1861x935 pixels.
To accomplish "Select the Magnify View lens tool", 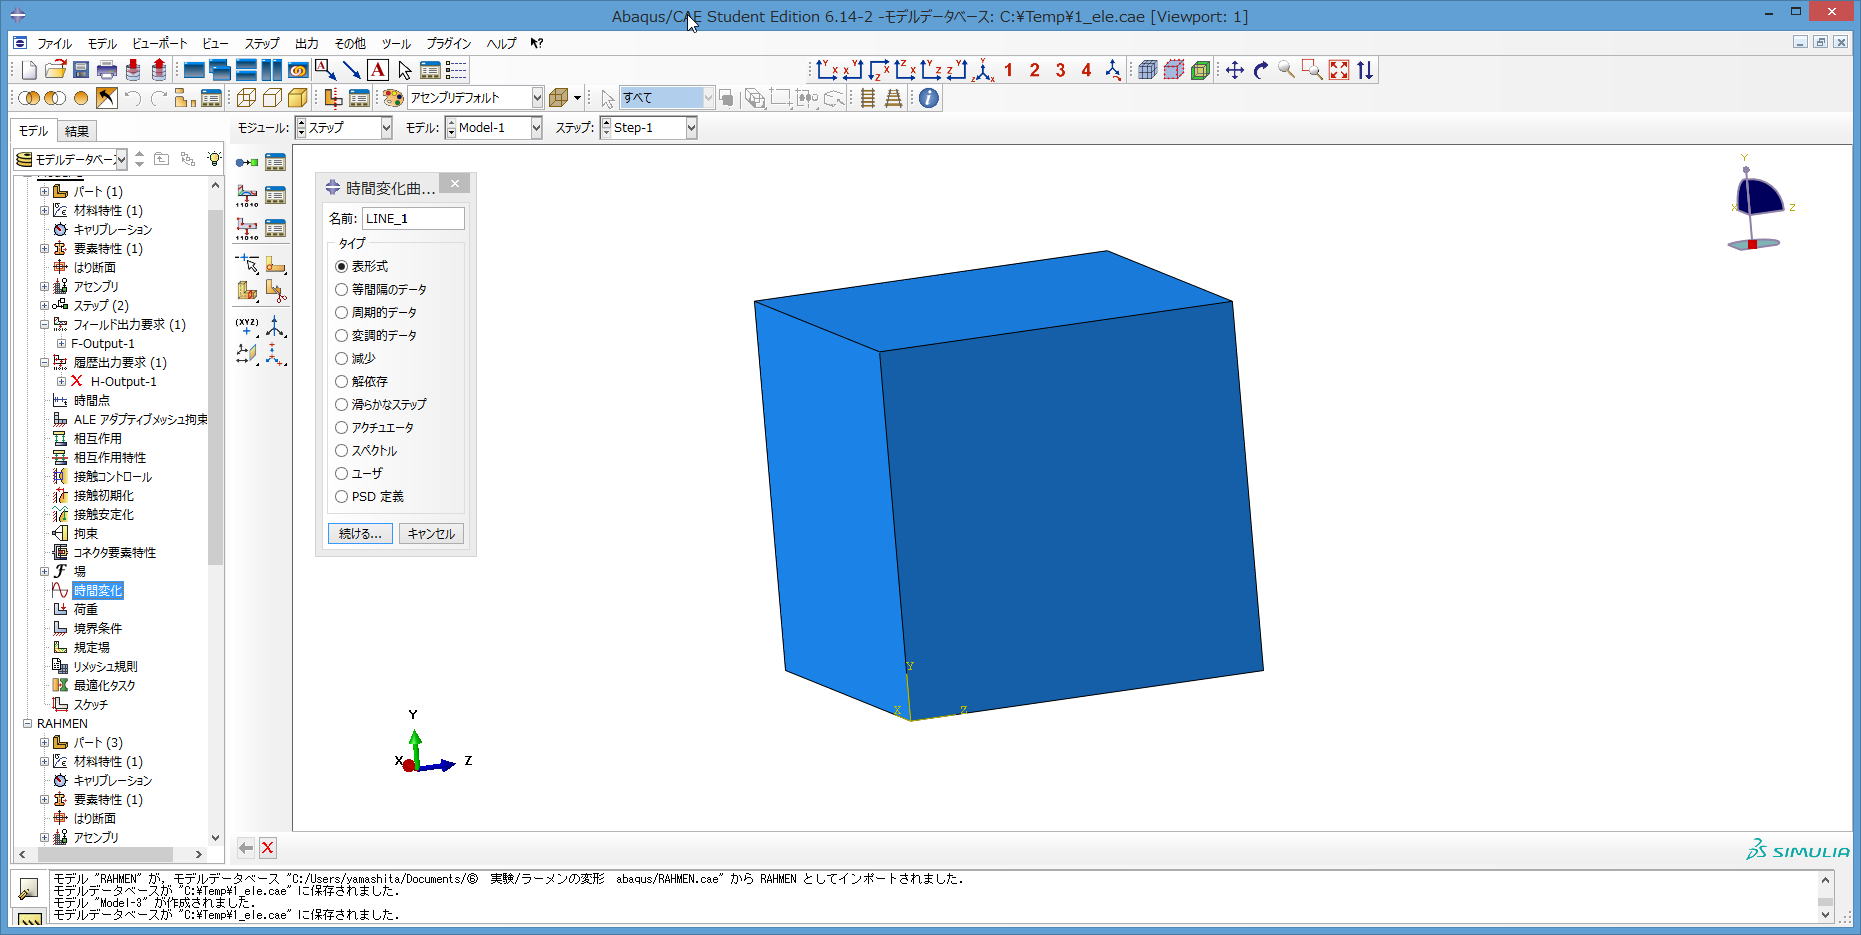I will click(x=1287, y=70).
